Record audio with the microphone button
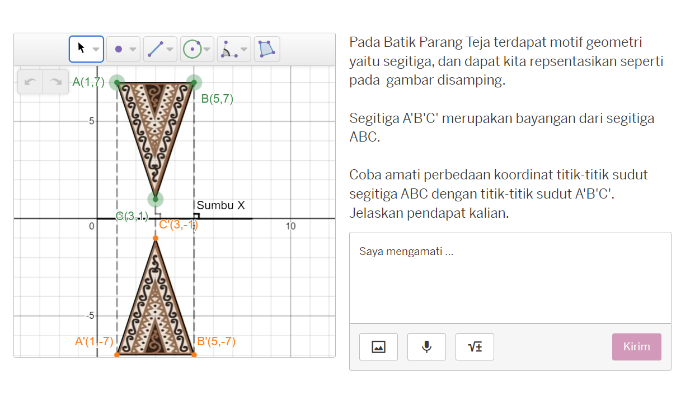The height and width of the screenshot is (400, 676). pos(426,347)
